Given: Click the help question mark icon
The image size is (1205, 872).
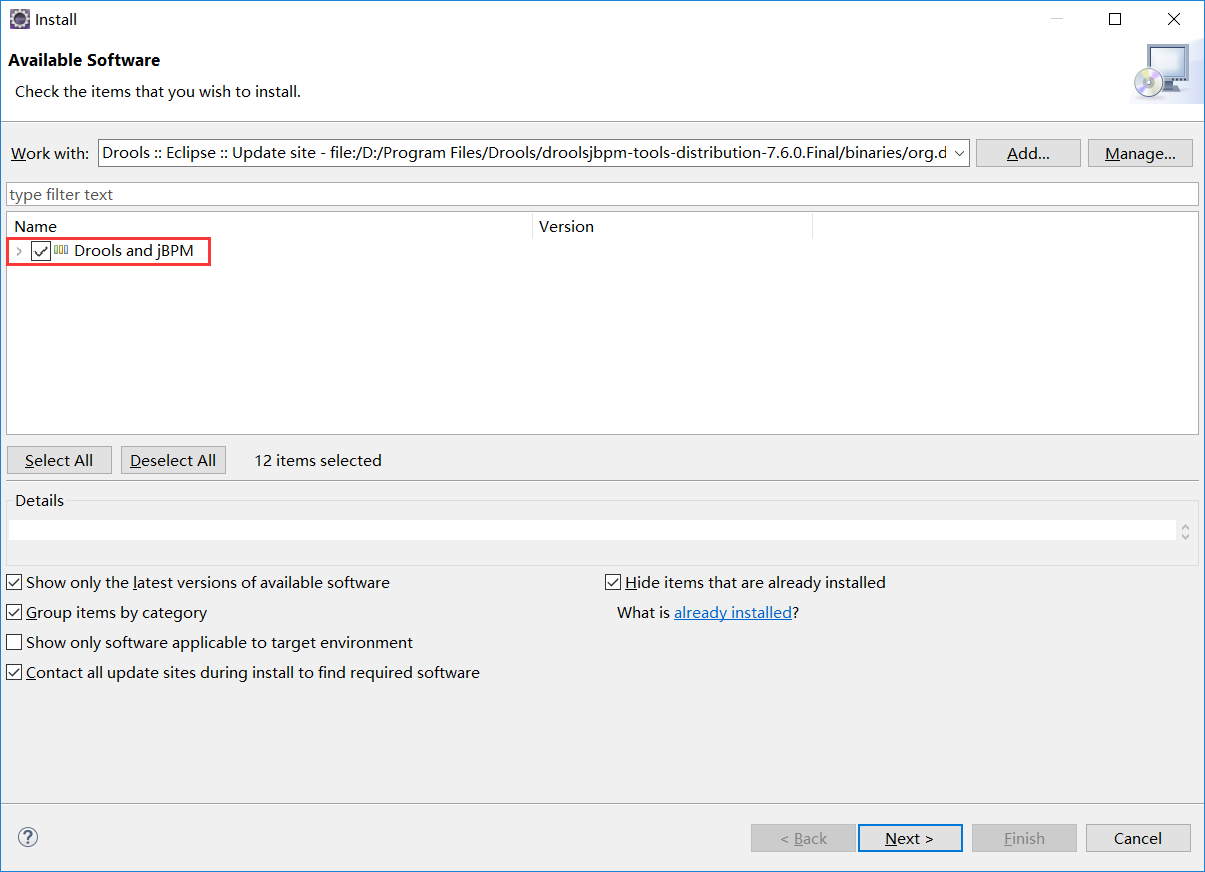Looking at the screenshot, I should tap(28, 837).
